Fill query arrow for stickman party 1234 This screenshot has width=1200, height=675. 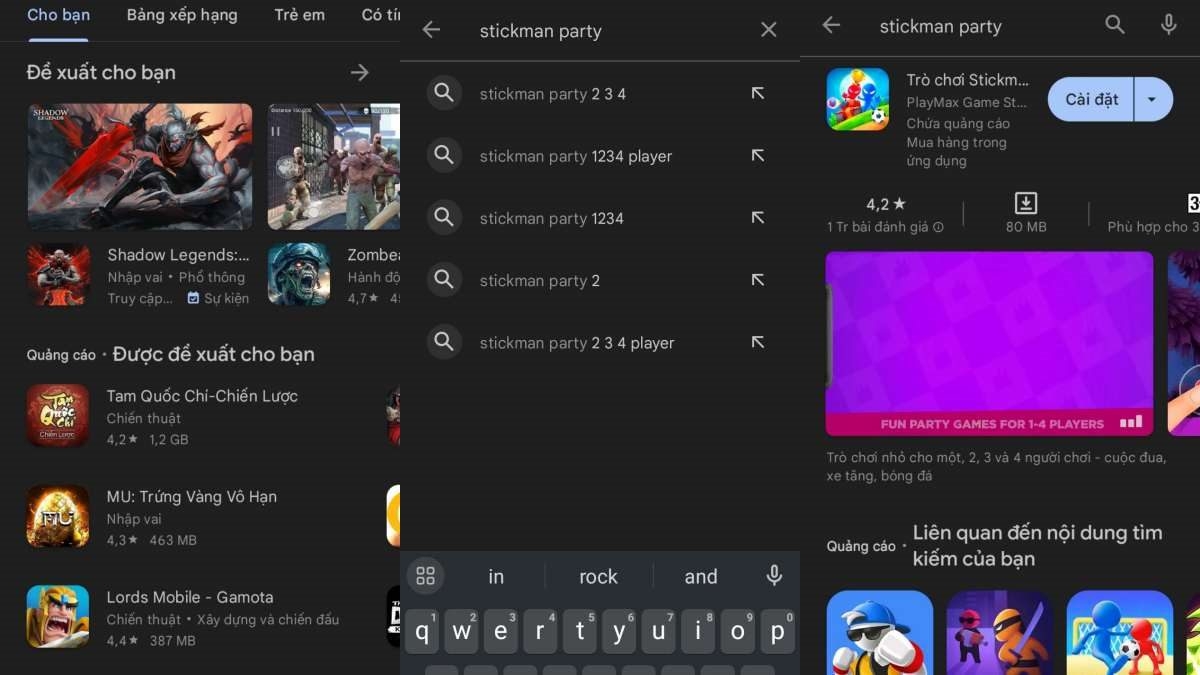click(x=758, y=217)
